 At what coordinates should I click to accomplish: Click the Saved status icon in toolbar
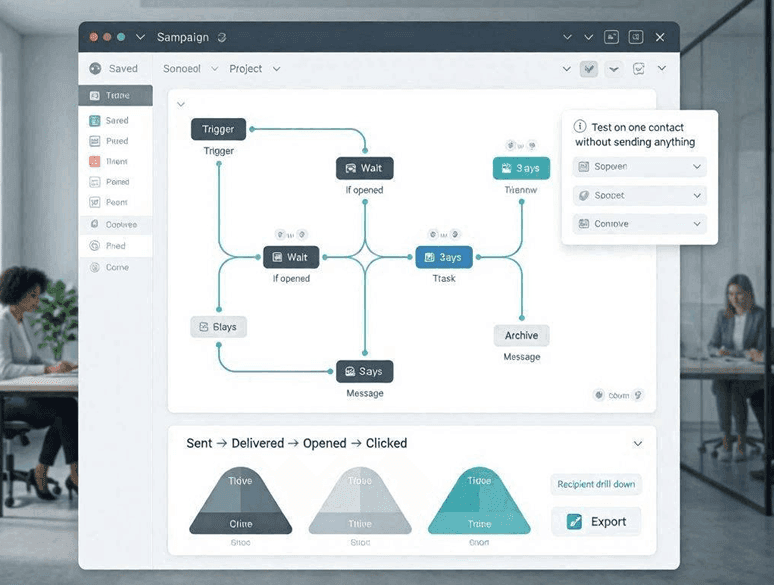[x=95, y=69]
